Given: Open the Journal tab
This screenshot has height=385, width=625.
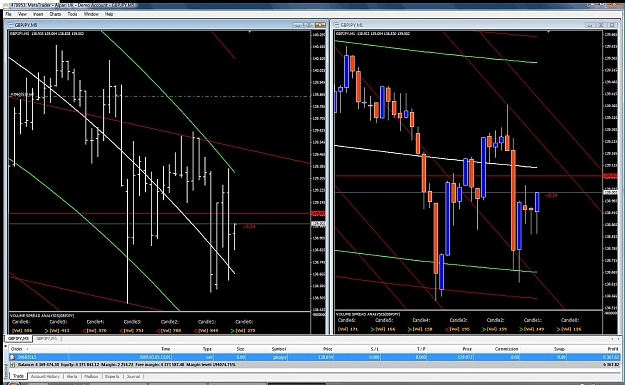Looking at the screenshot, I should [133, 376].
